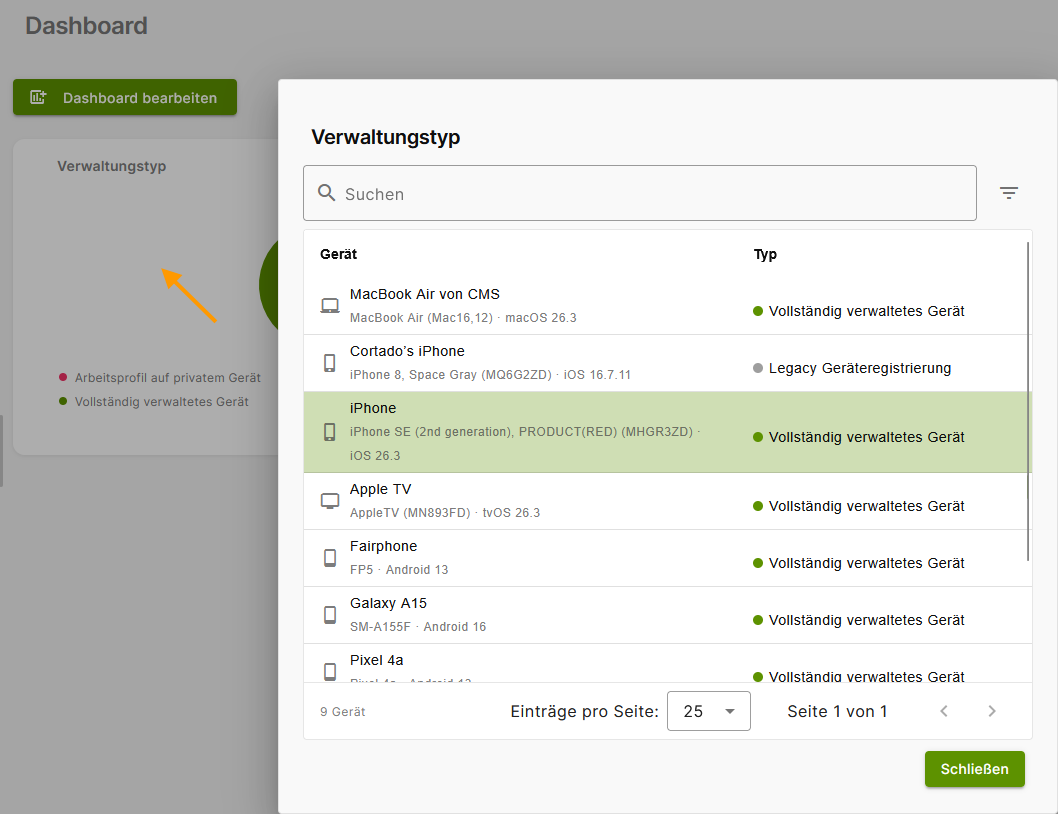Click the screen icon next to Apple TV
1058x814 pixels.
[330, 499]
